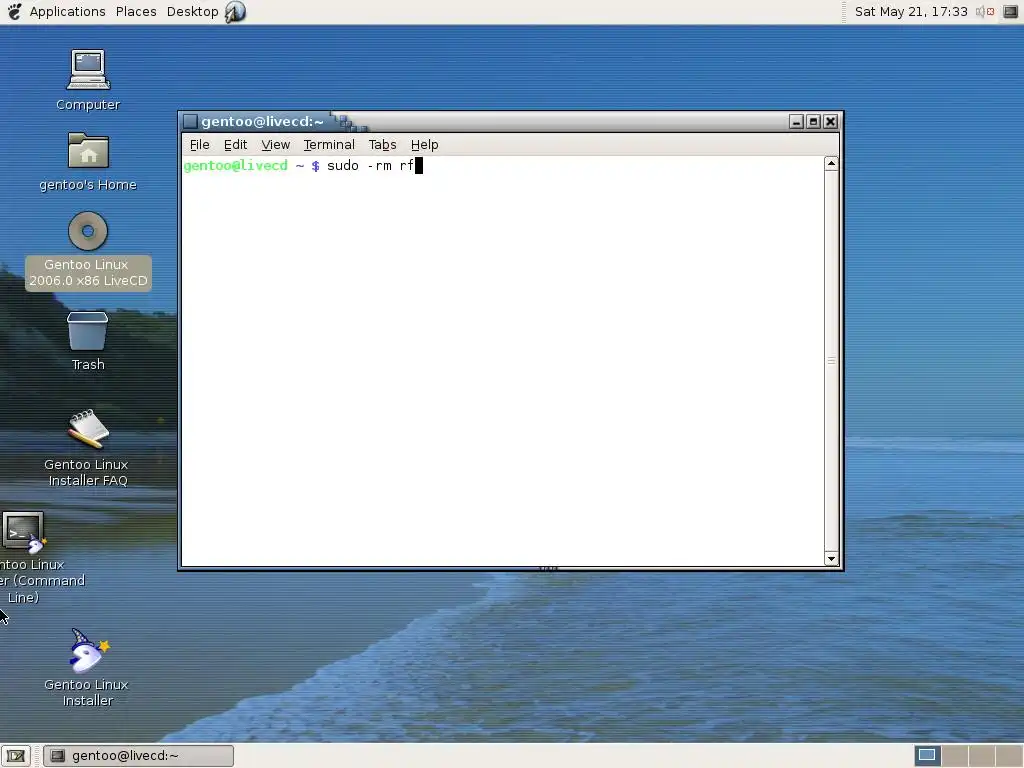Launch the web browser icon in top panel
The image size is (1024, 768).
point(235,12)
